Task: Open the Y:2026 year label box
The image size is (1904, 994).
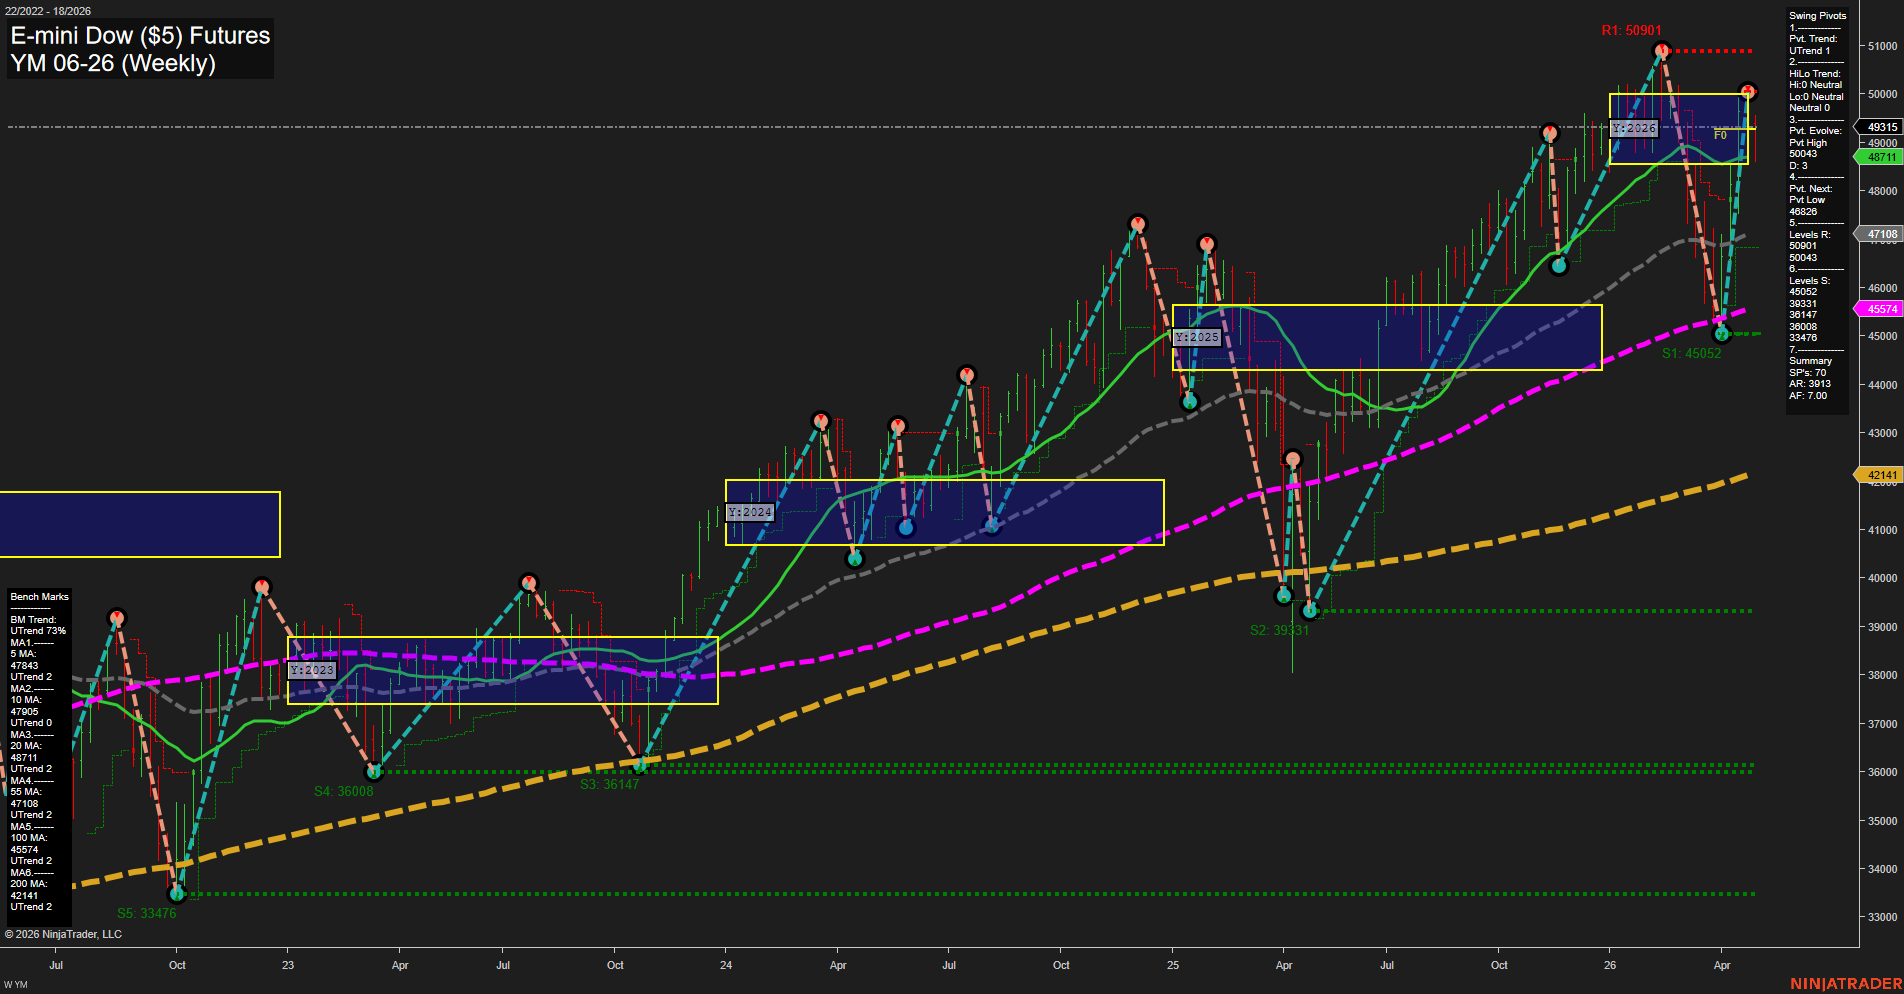Action: (x=1634, y=128)
